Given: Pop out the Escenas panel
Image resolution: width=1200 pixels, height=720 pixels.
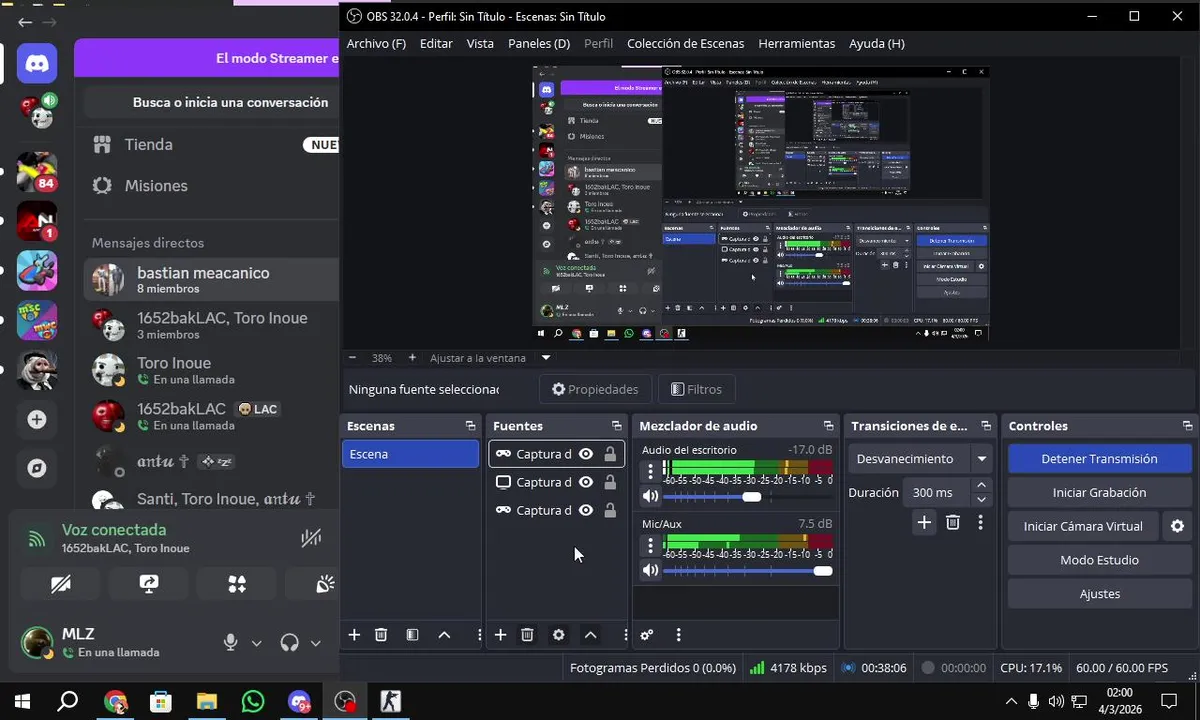Looking at the screenshot, I should click(470, 426).
